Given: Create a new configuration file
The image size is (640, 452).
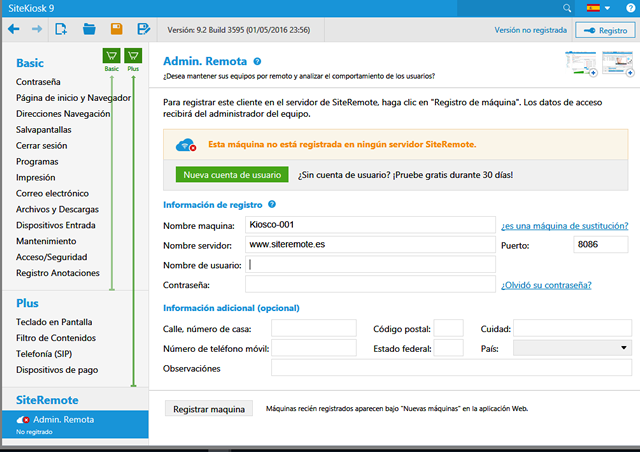Looking at the screenshot, I should tap(61, 30).
